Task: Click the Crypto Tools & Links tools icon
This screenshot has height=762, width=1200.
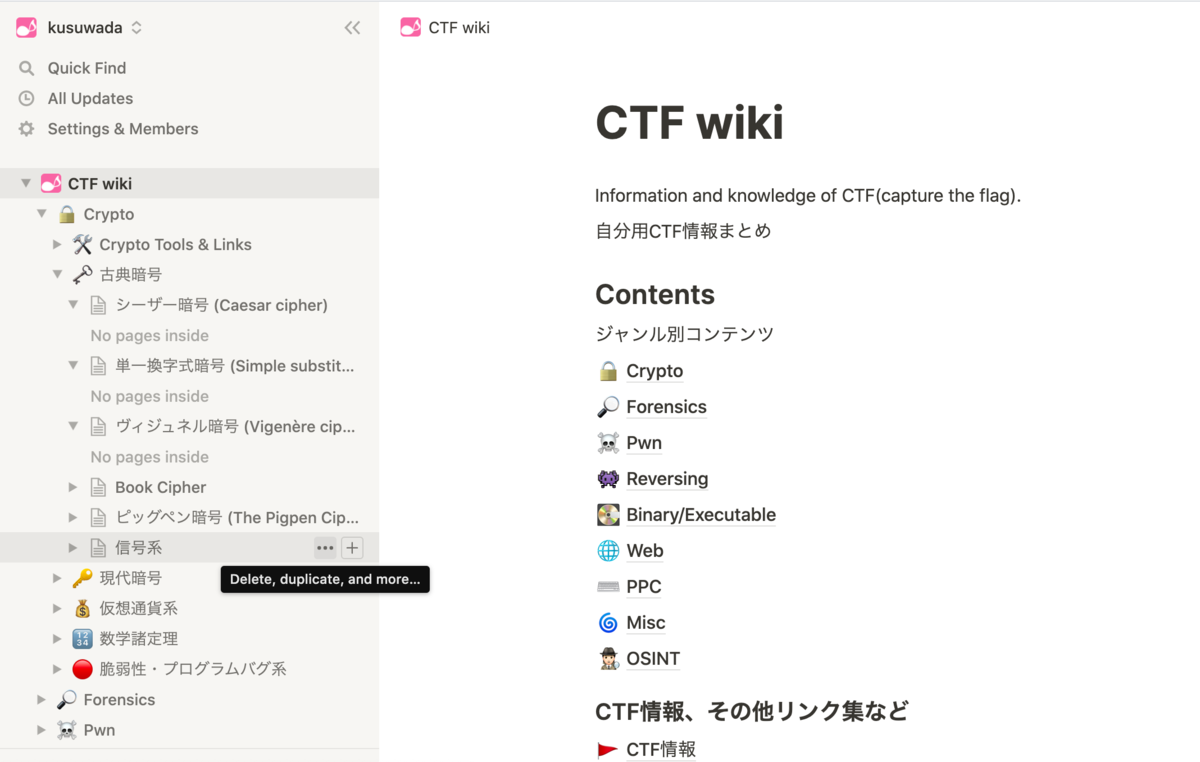Action: (83, 244)
